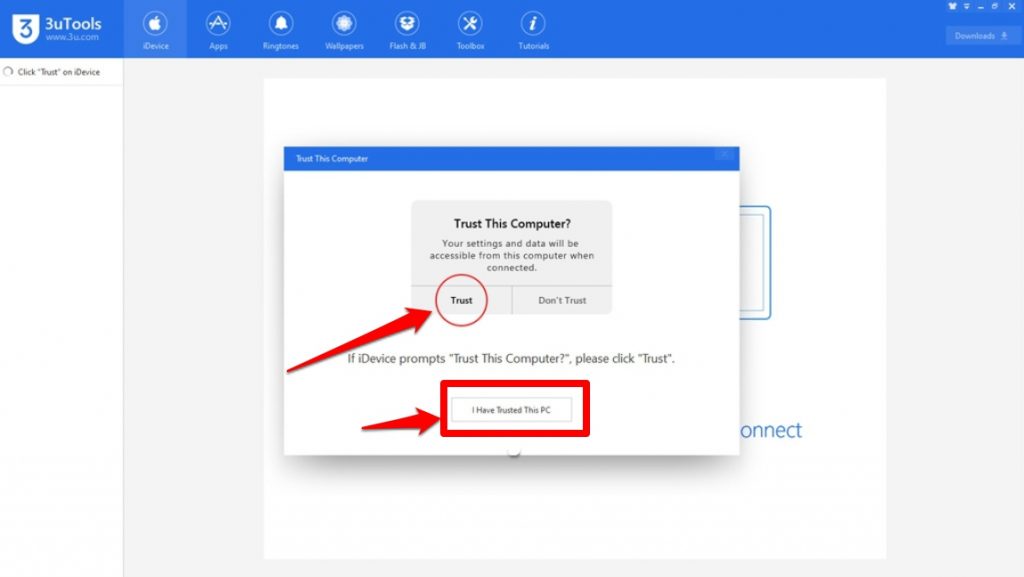Expand the title bar dropdown menu icon

(967, 6)
